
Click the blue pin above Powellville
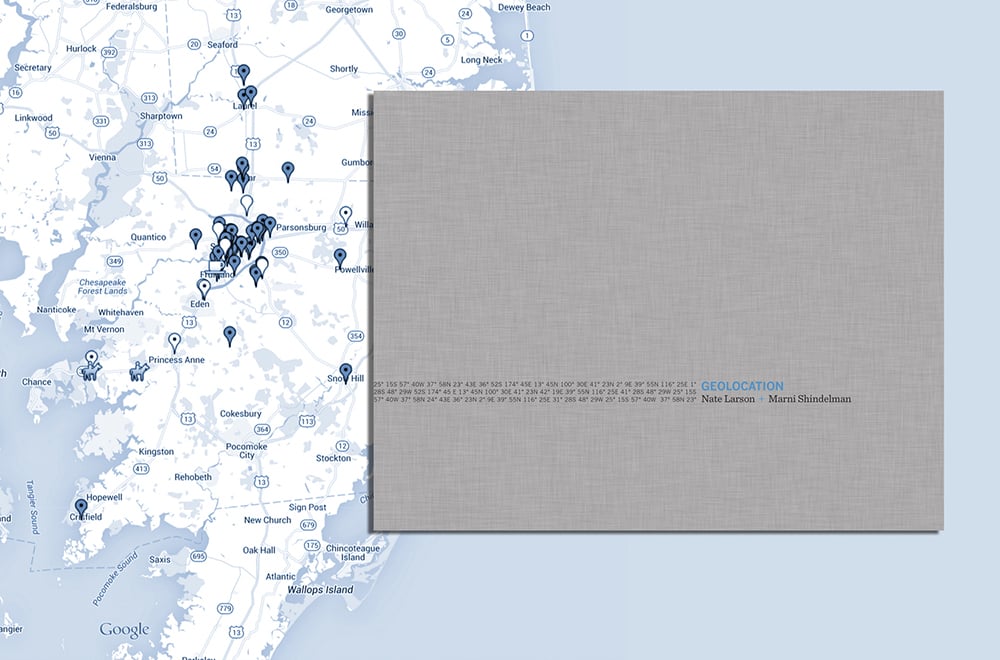[340, 258]
